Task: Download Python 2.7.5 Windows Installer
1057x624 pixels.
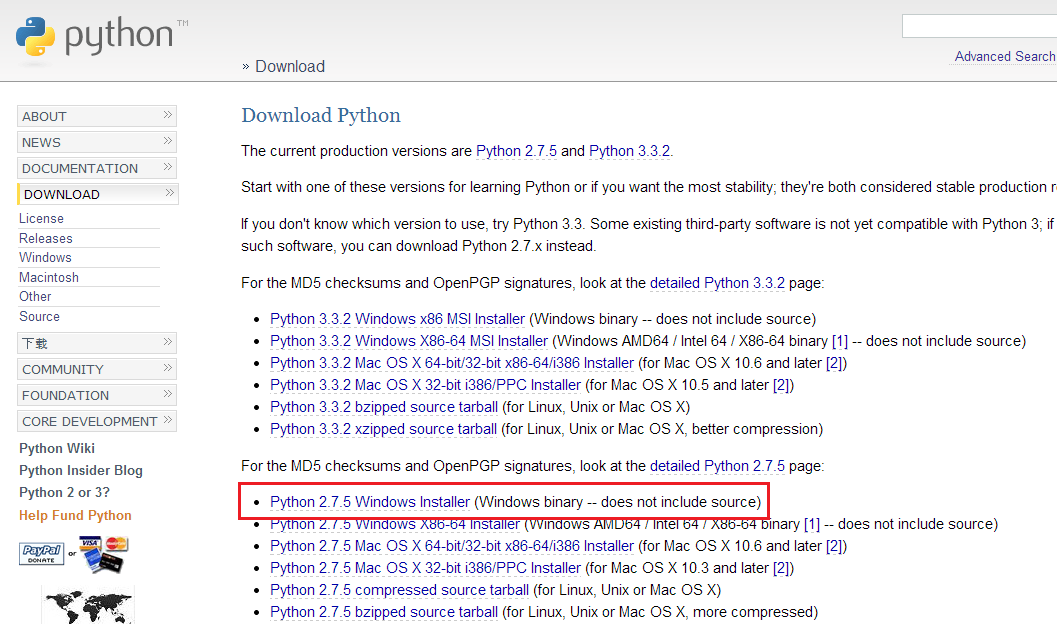Action: click(x=370, y=502)
